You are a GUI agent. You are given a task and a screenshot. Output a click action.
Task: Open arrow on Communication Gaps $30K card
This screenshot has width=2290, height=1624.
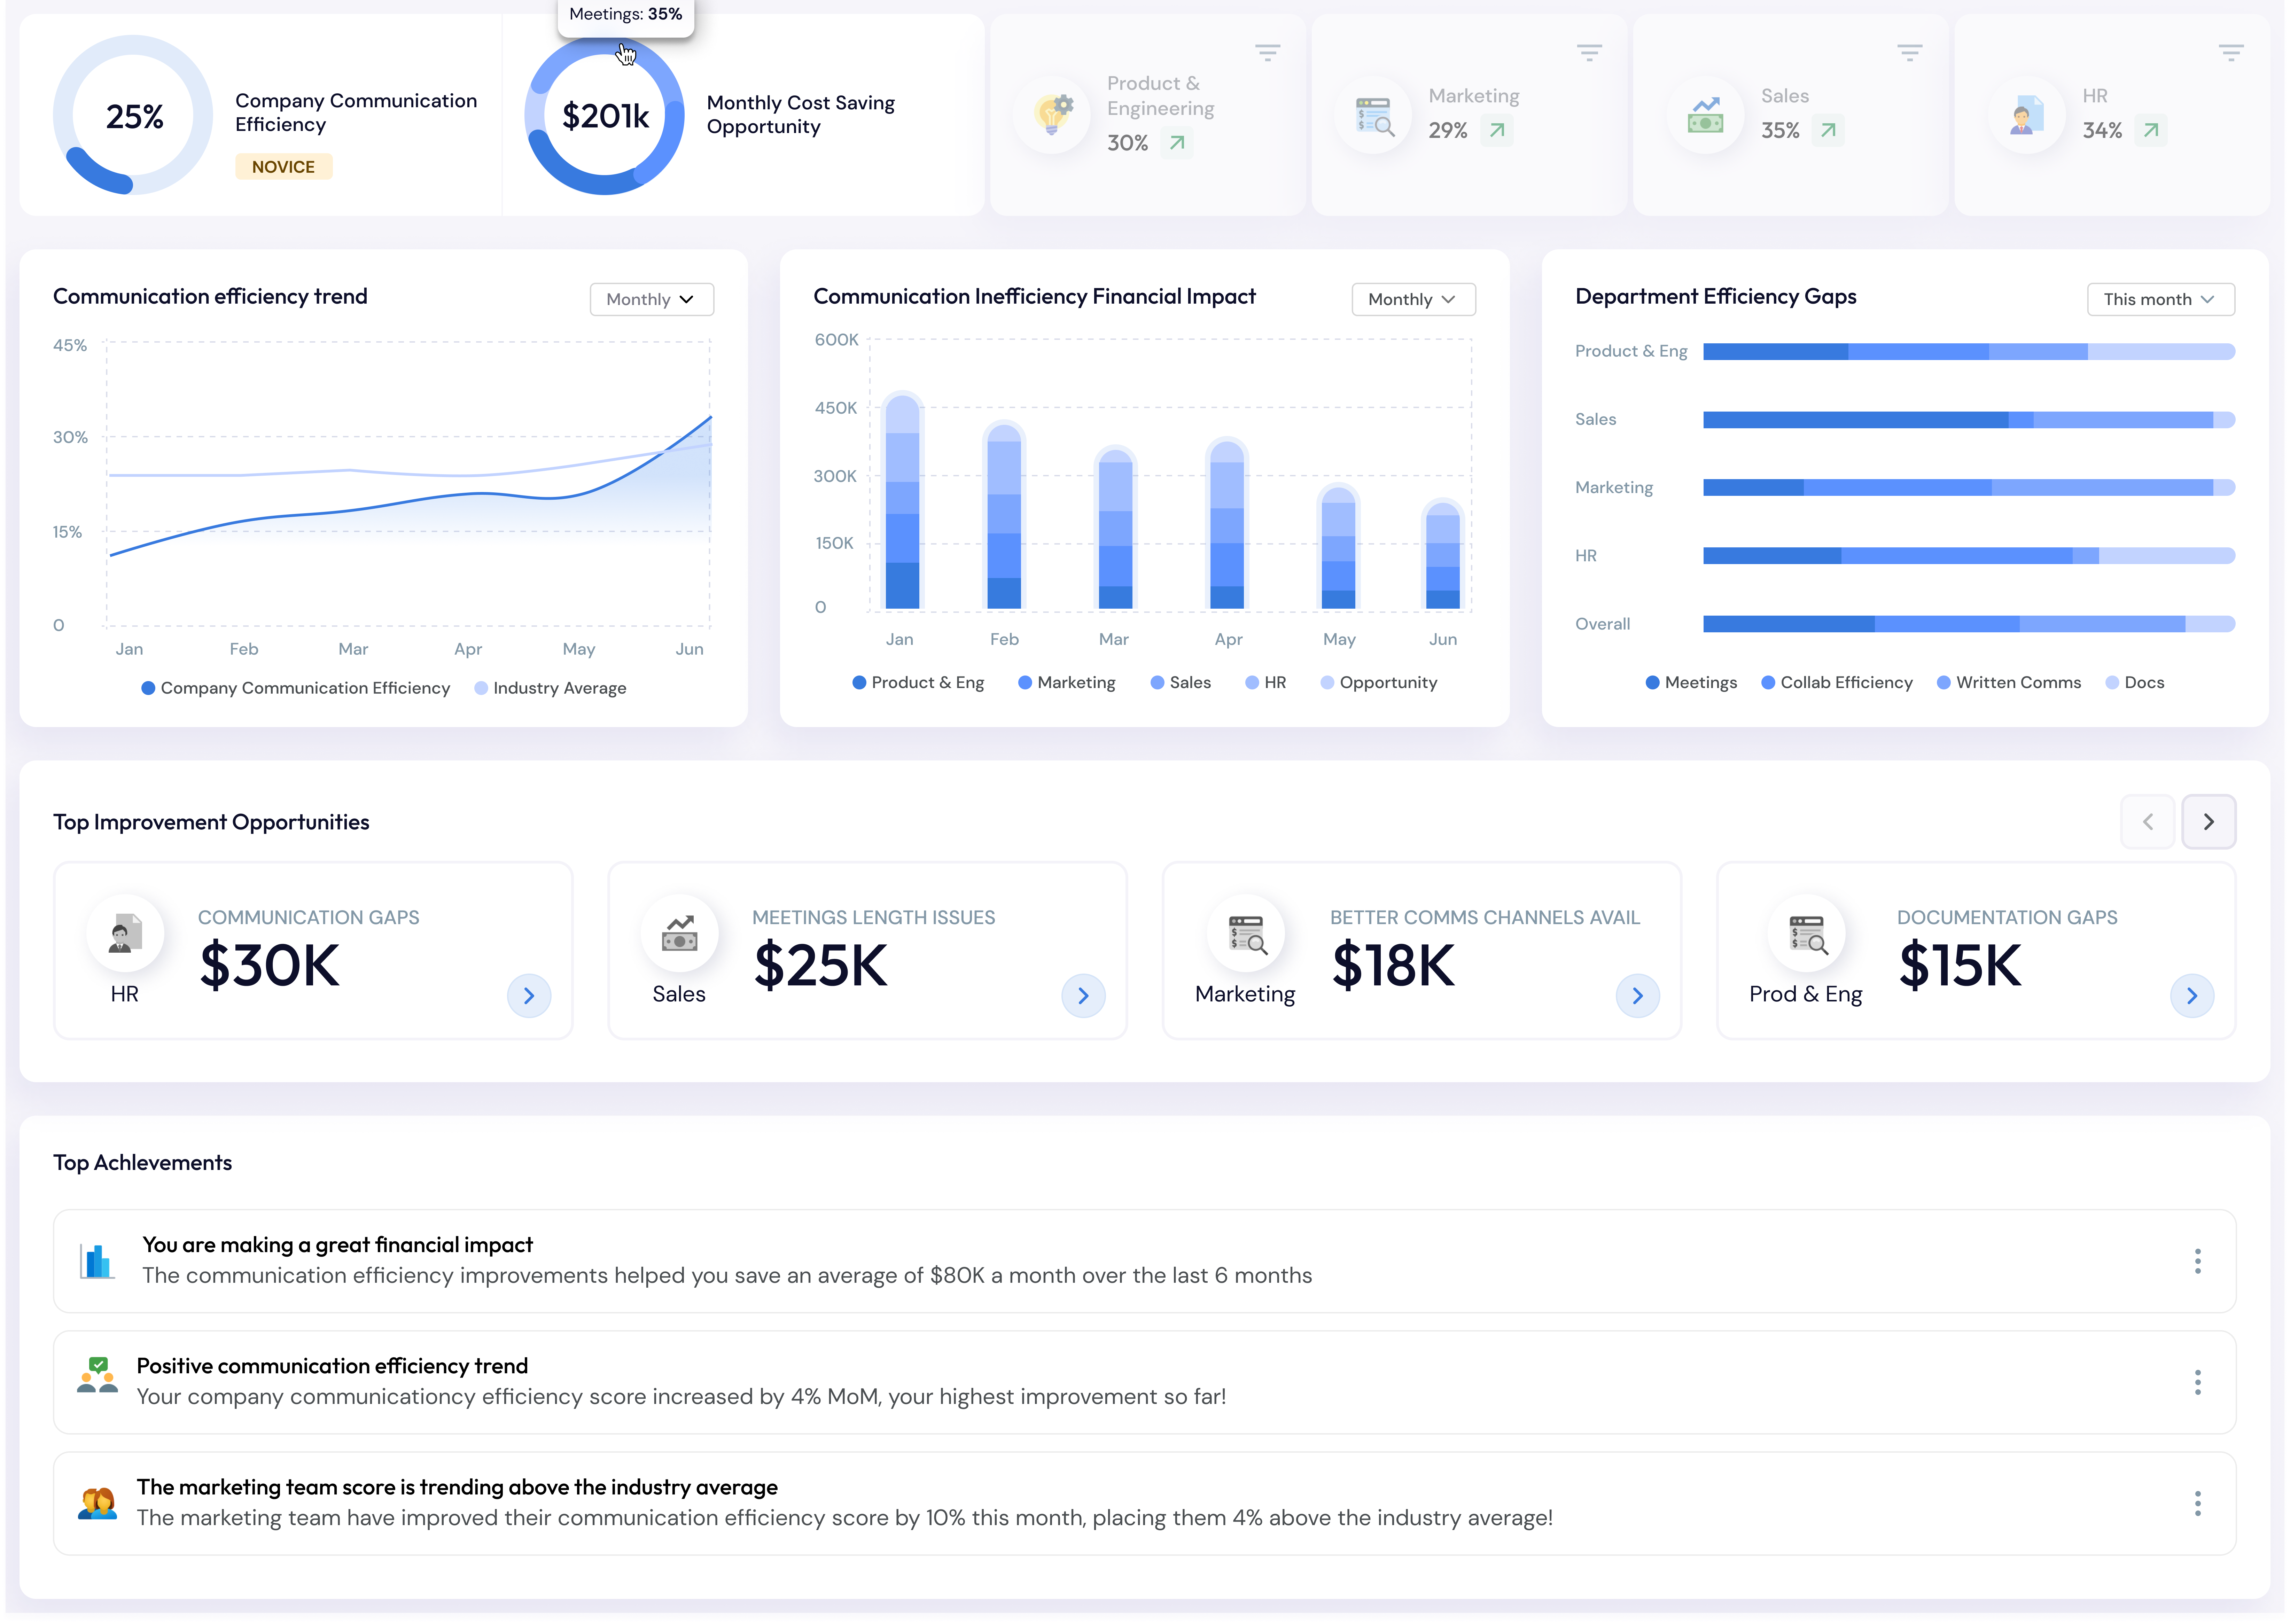[529, 995]
